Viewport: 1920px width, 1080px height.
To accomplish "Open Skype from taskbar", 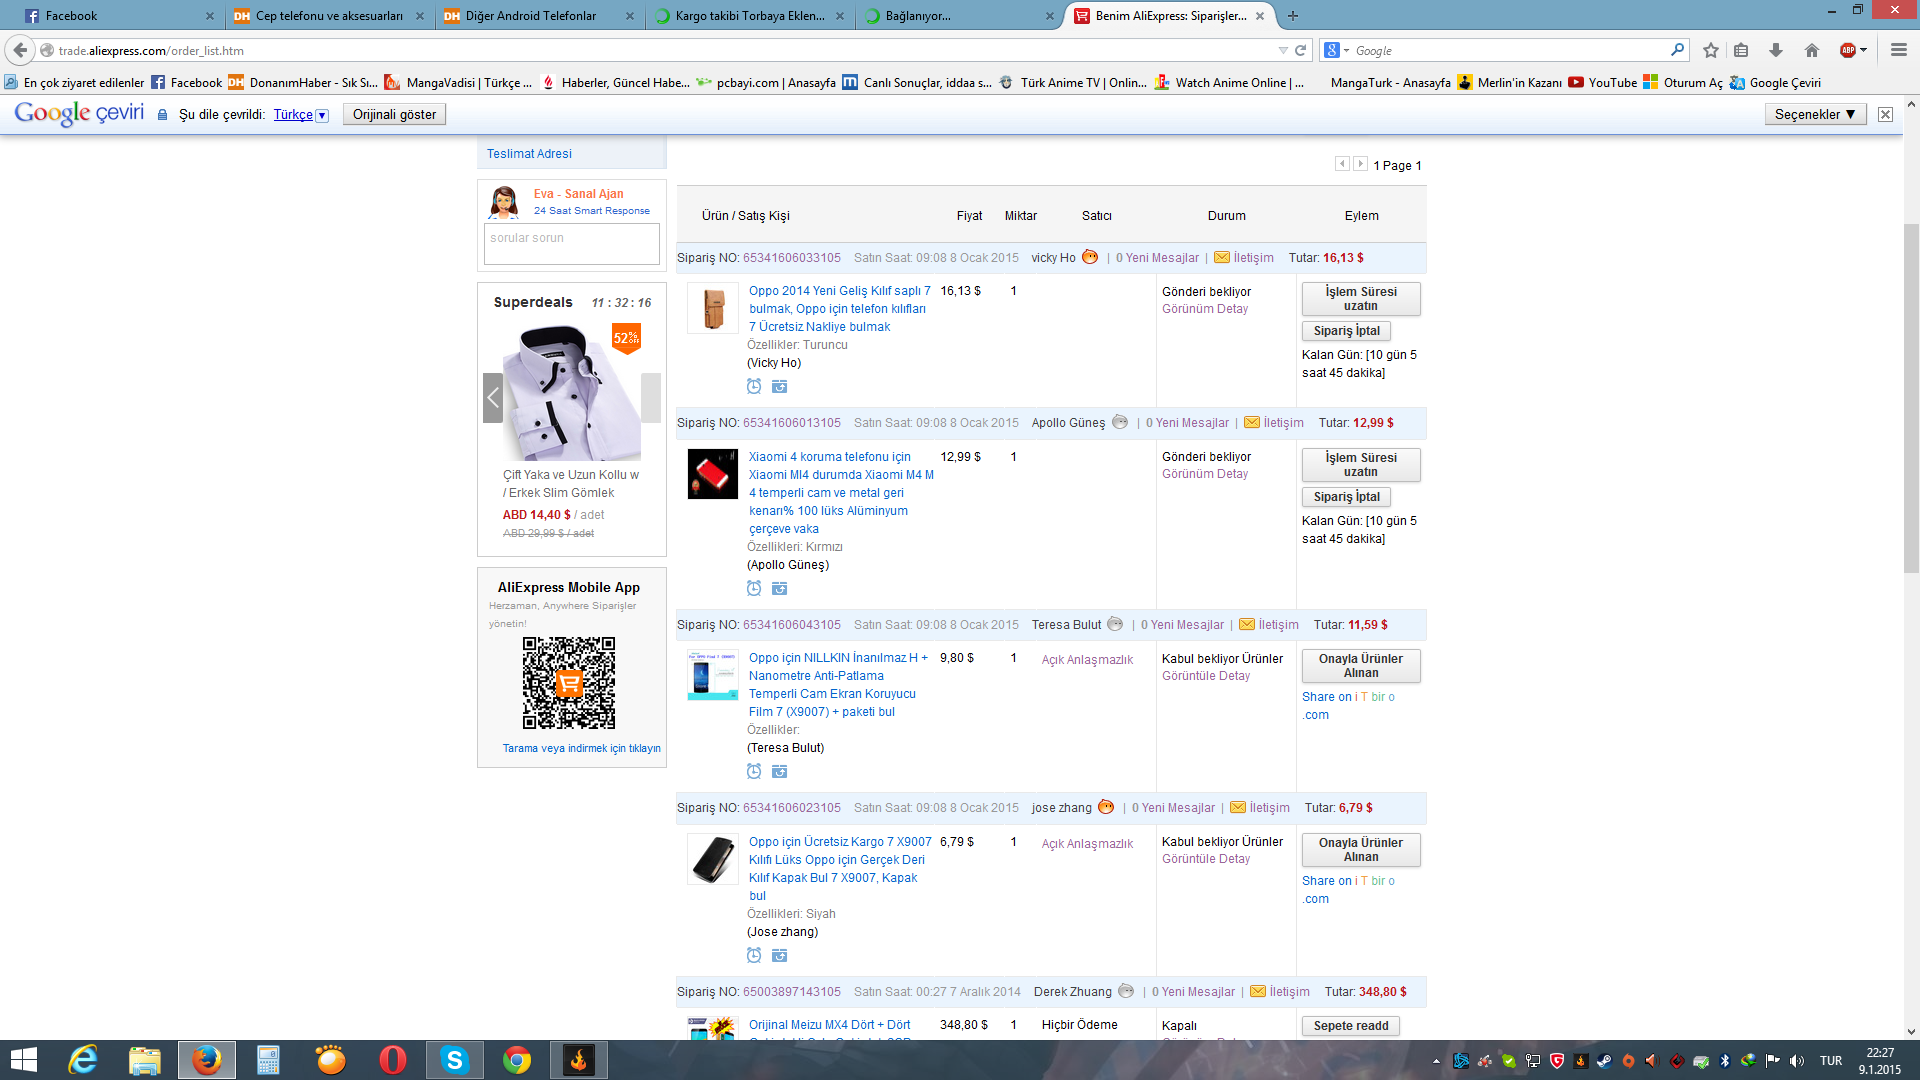I will pyautogui.click(x=455, y=1060).
